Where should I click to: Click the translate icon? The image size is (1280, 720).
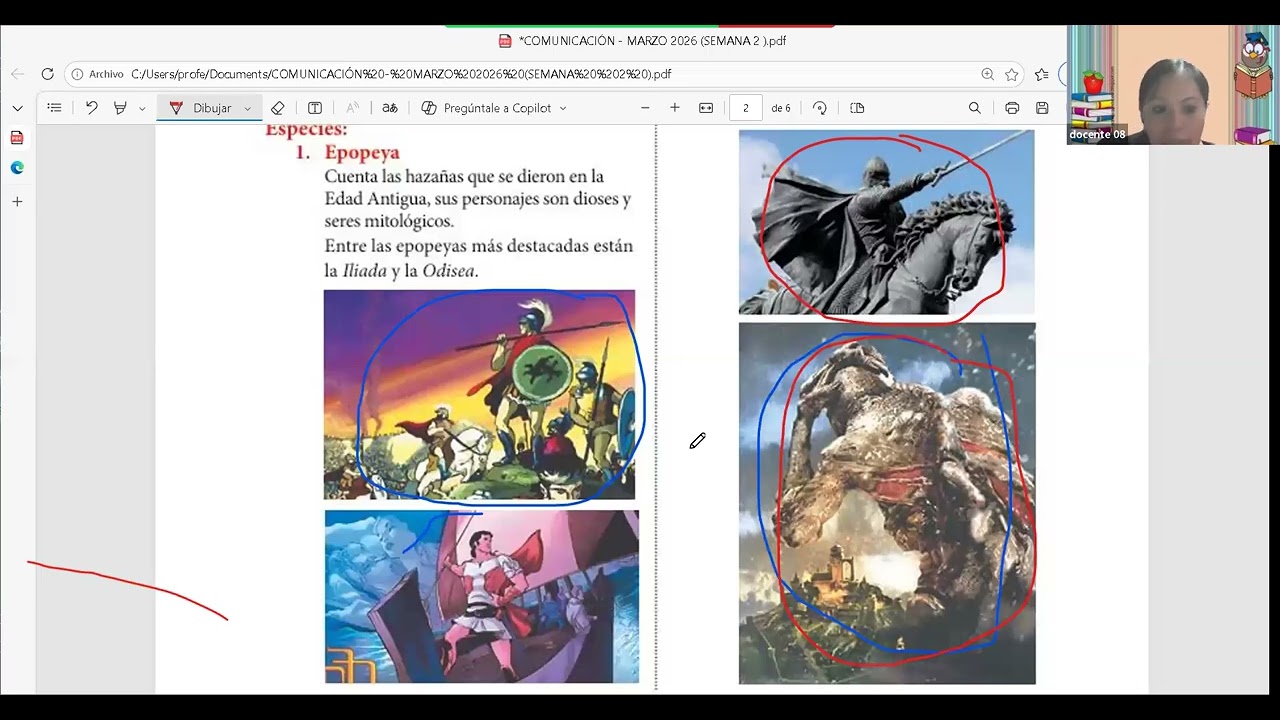point(390,108)
